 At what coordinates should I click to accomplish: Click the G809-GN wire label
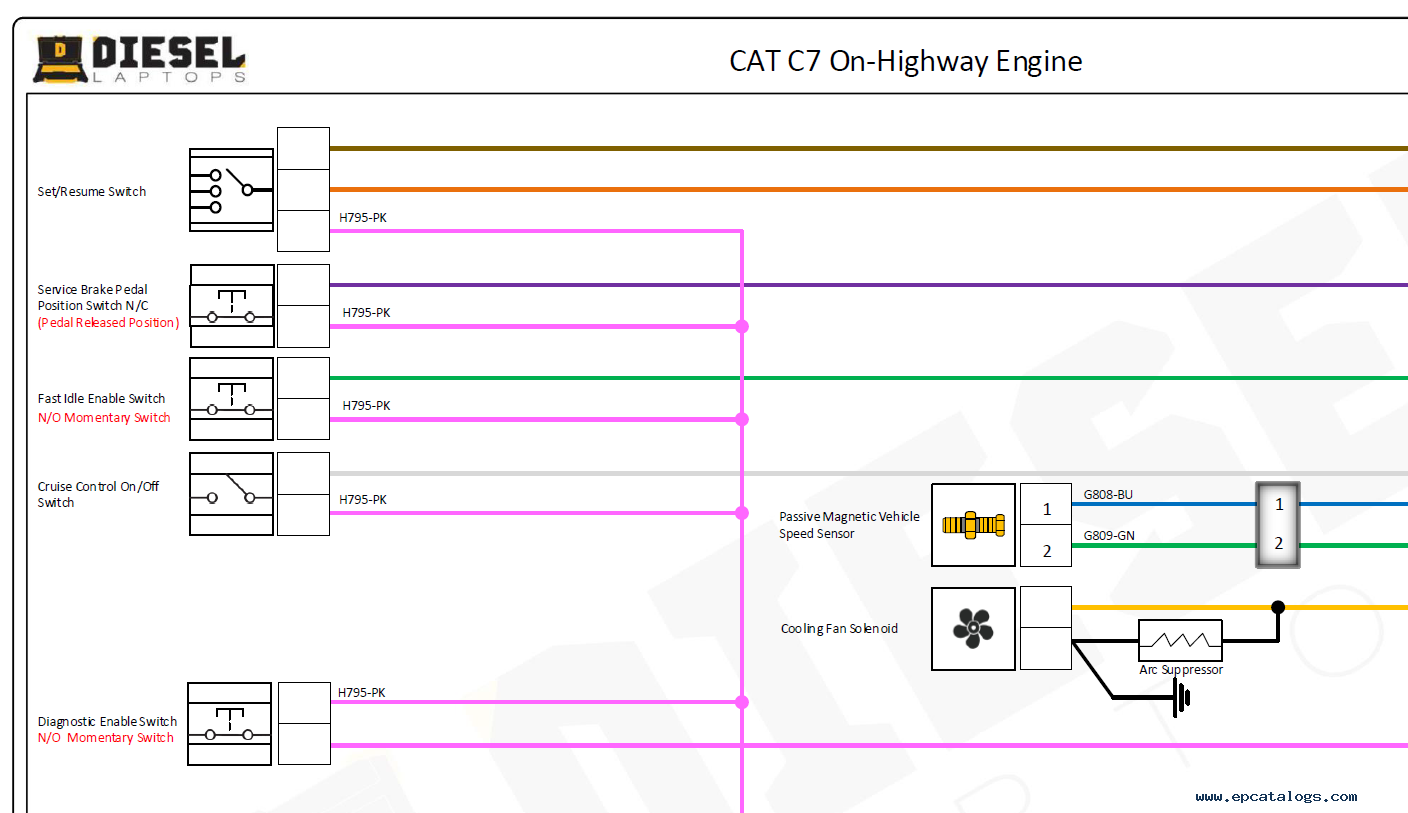point(1109,535)
